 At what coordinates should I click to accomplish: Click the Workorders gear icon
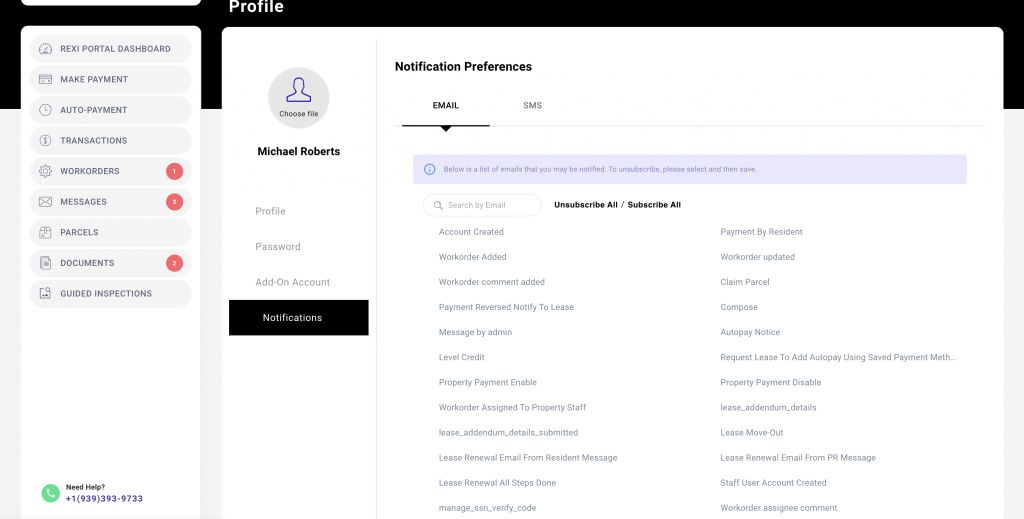click(x=45, y=172)
